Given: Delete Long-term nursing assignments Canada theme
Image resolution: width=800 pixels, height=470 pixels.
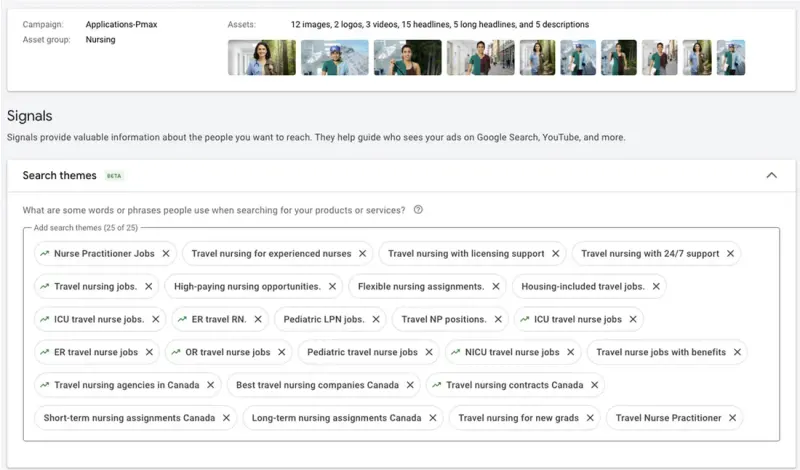Looking at the screenshot, I should 433,417.
